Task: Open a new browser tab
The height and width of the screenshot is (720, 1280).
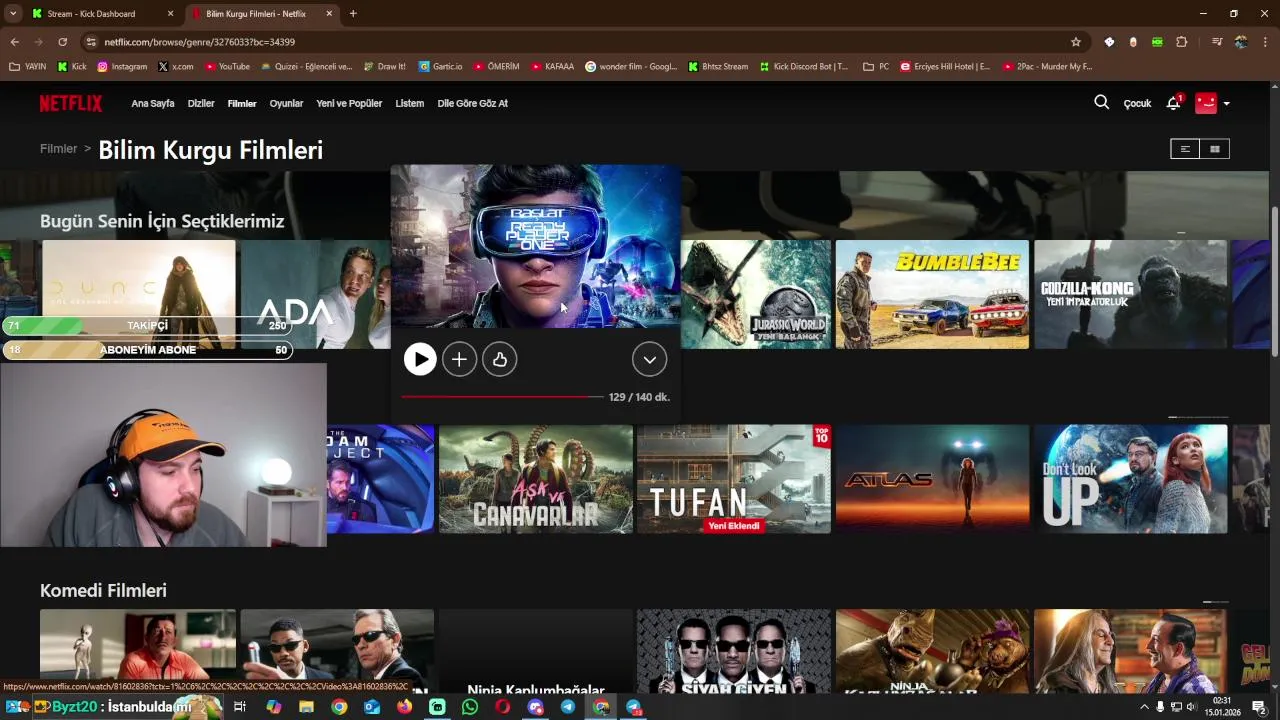Action: 353,14
